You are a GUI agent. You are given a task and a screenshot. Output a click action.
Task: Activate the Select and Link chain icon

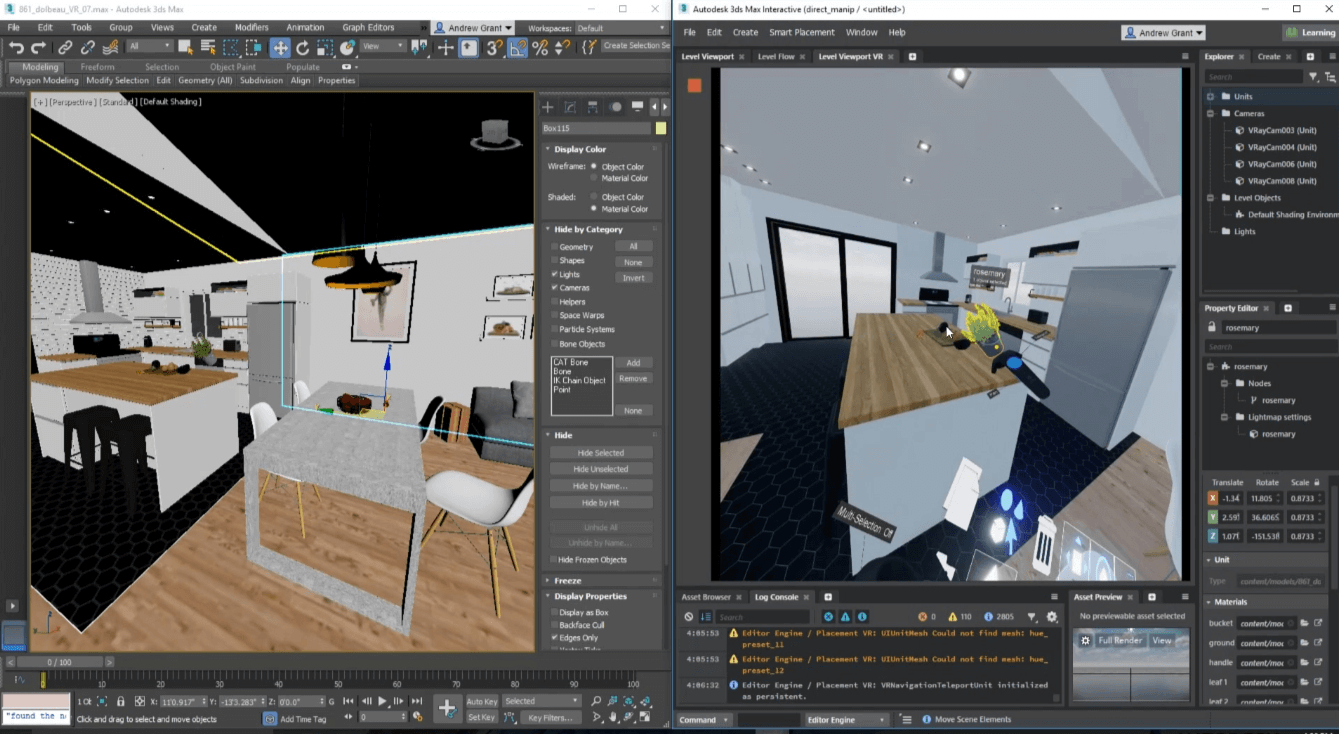point(65,47)
